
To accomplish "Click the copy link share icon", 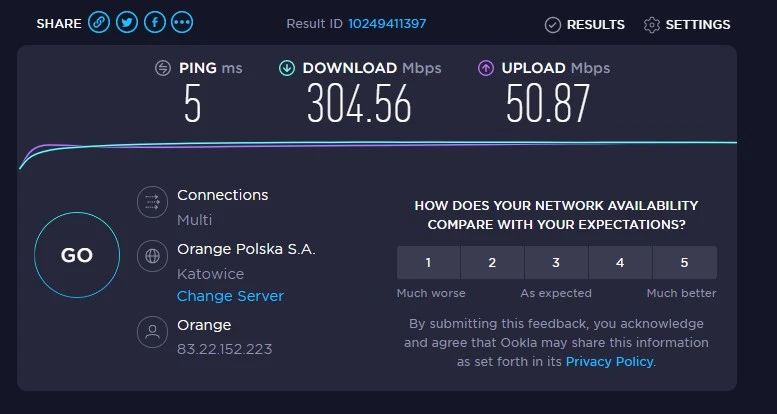I will click(x=99, y=23).
